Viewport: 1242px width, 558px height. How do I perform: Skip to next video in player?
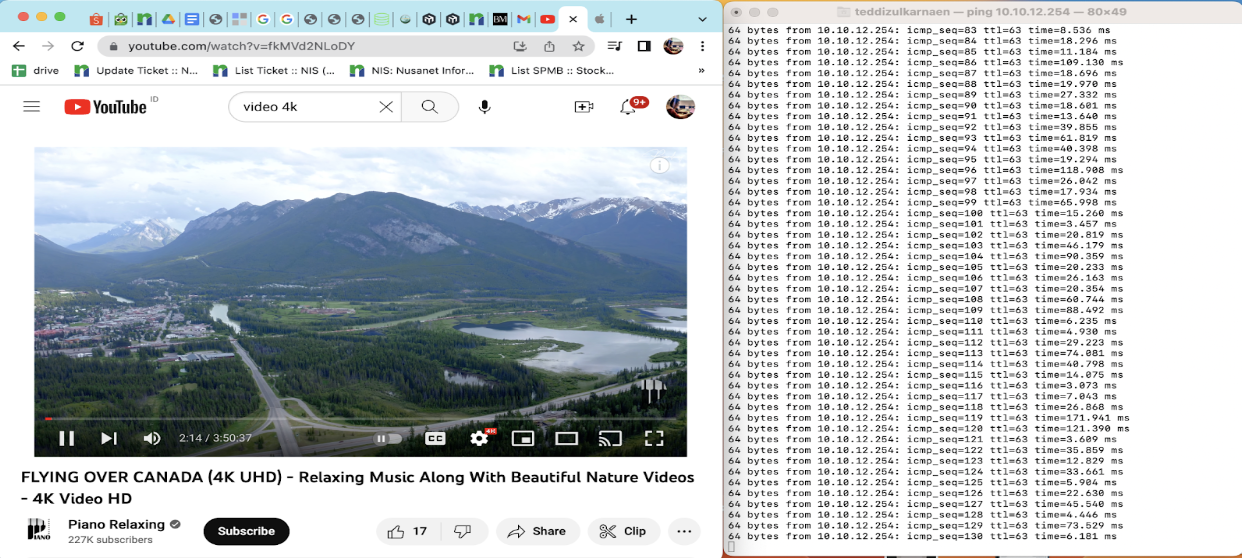[x=109, y=438]
